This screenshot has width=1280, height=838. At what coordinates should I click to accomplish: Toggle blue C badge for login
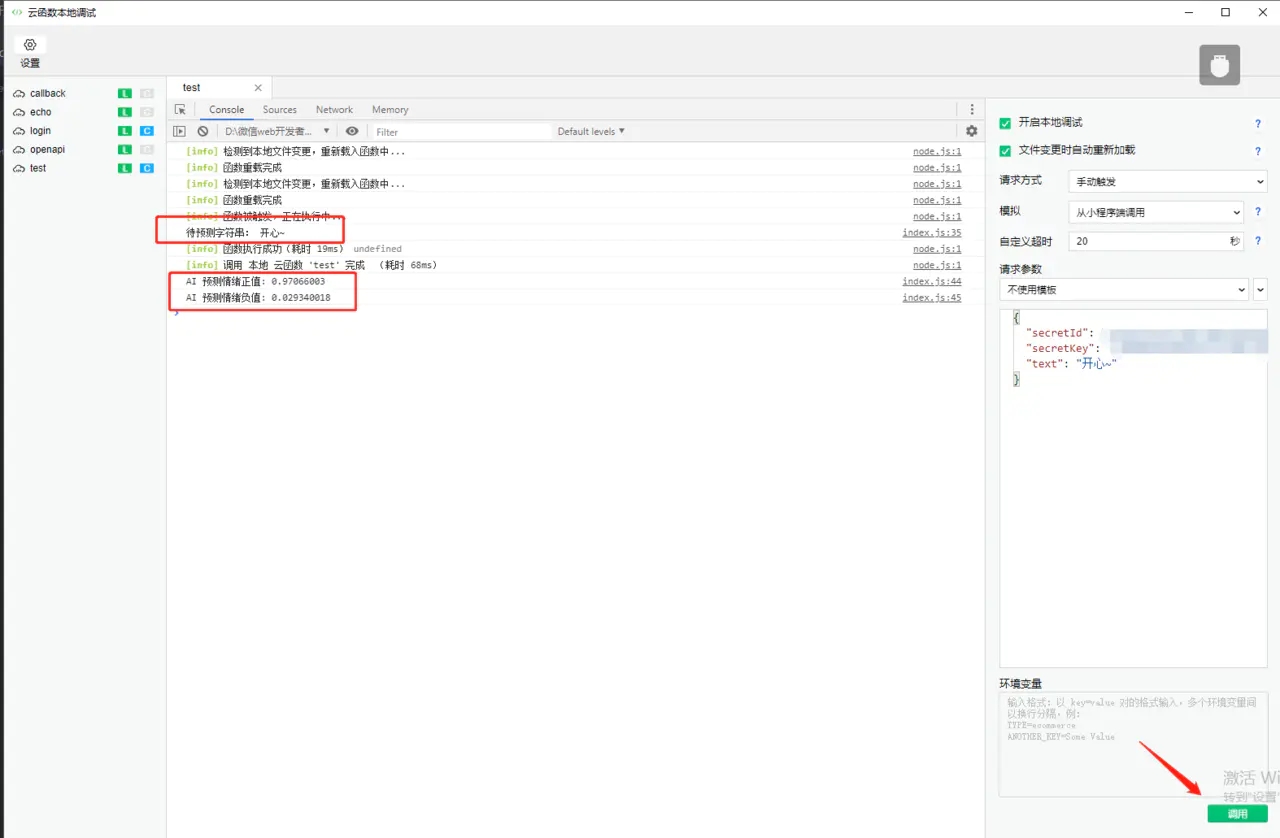click(x=147, y=131)
